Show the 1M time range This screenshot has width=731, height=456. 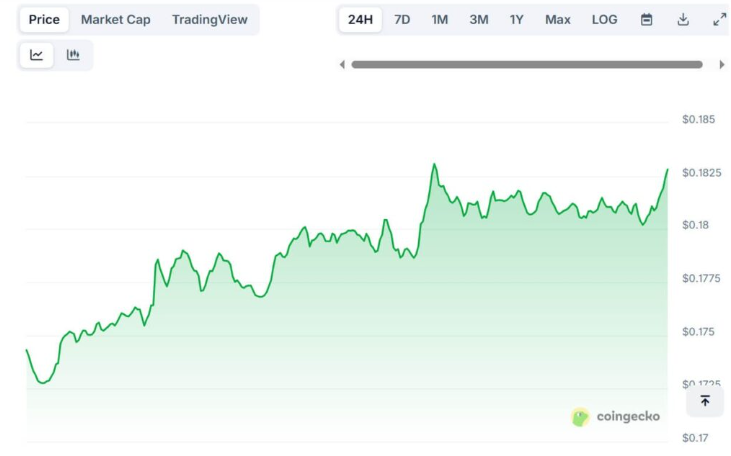(x=440, y=19)
